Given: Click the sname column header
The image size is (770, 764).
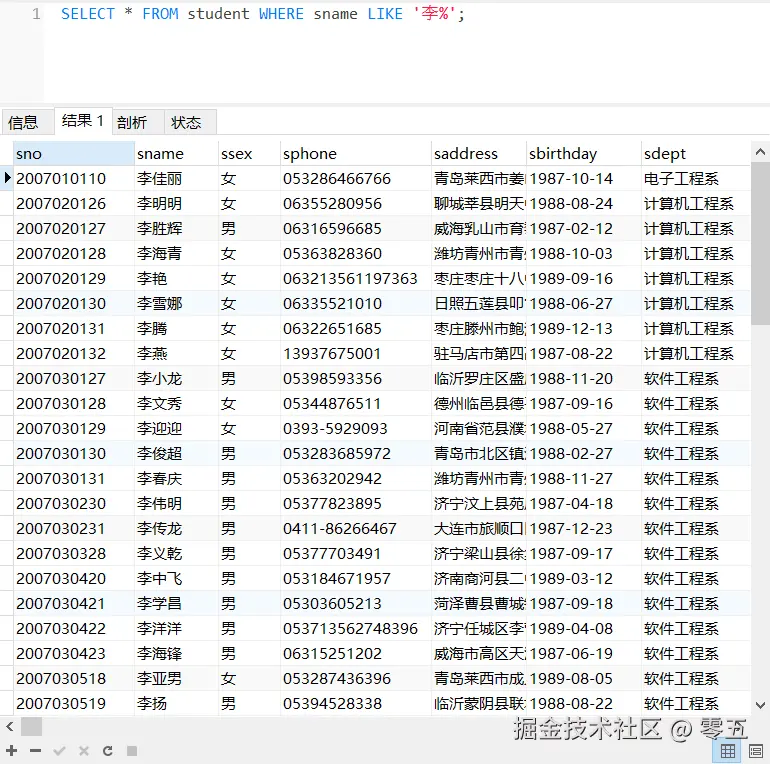Looking at the screenshot, I should click(176, 154).
